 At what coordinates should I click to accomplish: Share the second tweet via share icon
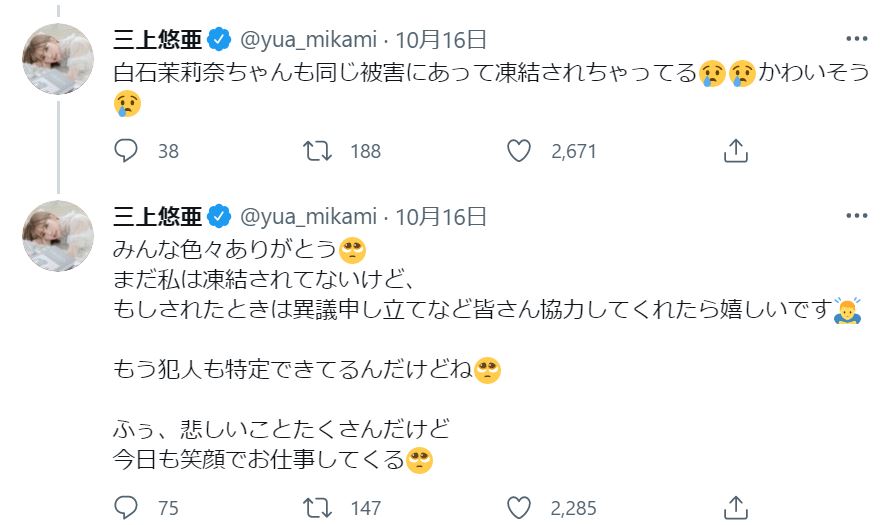pos(735,507)
